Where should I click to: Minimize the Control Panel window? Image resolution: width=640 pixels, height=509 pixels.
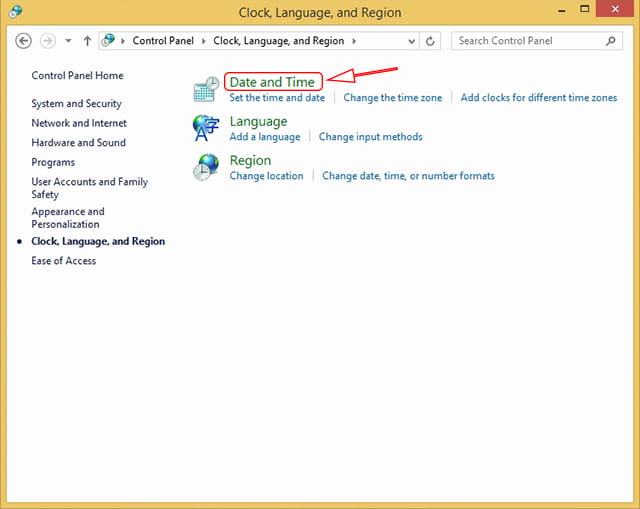pyautogui.click(x=562, y=11)
